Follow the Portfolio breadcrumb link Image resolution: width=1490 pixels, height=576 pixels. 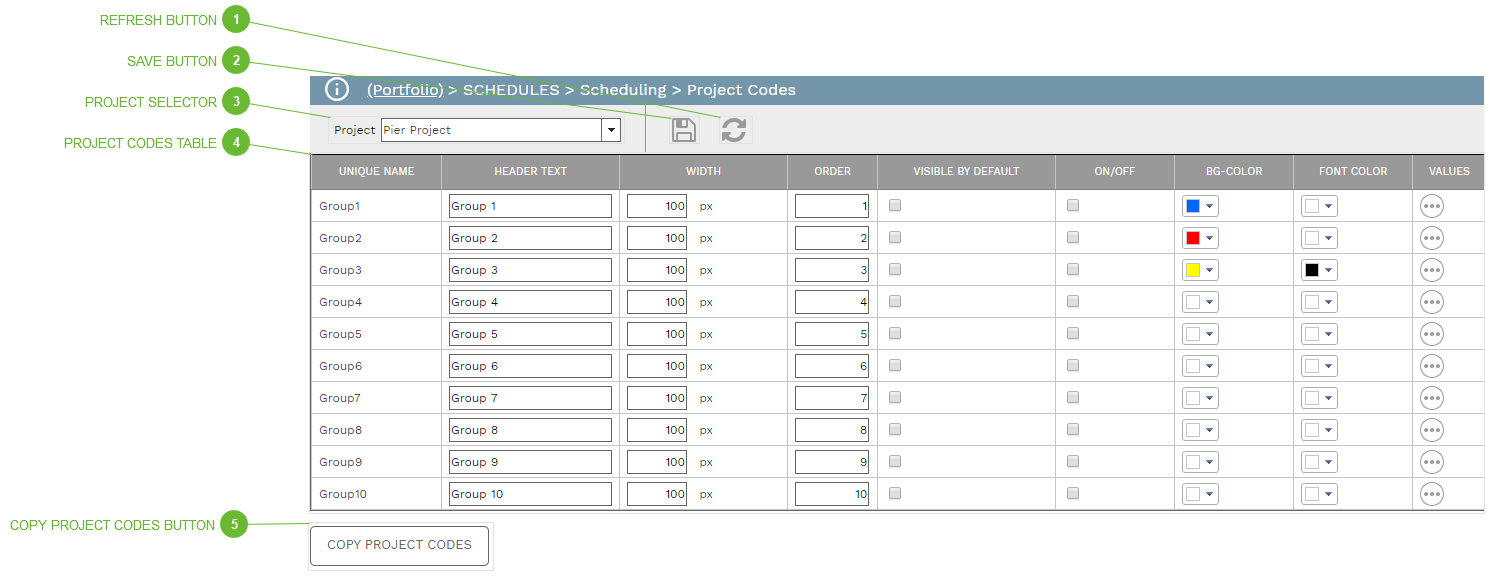click(x=405, y=90)
